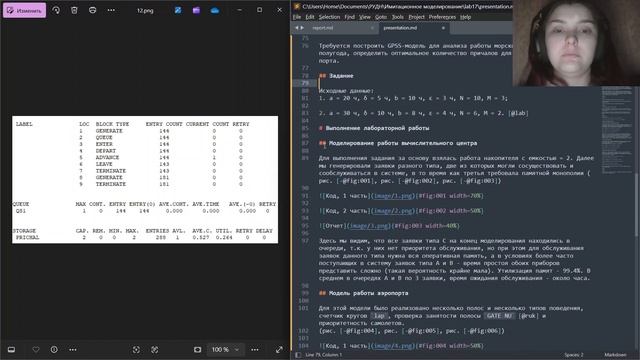Viewport: 640px width, 360px height.
Task: Open the Goto menu
Action: click(x=381, y=17)
